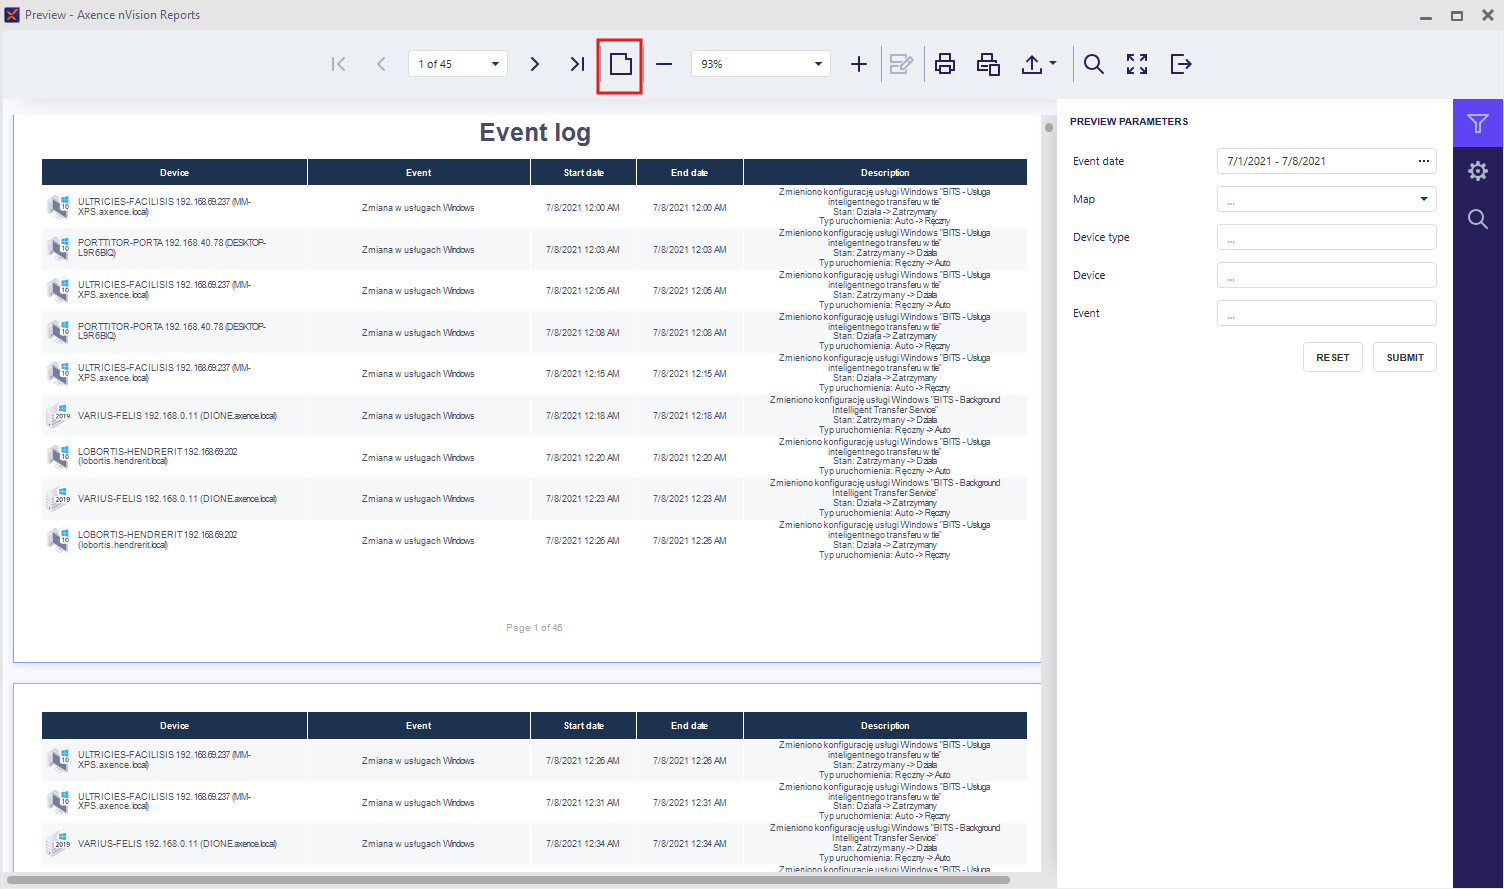The image size is (1504, 889).
Task: Zoom in using the plus icon
Action: click(858, 64)
